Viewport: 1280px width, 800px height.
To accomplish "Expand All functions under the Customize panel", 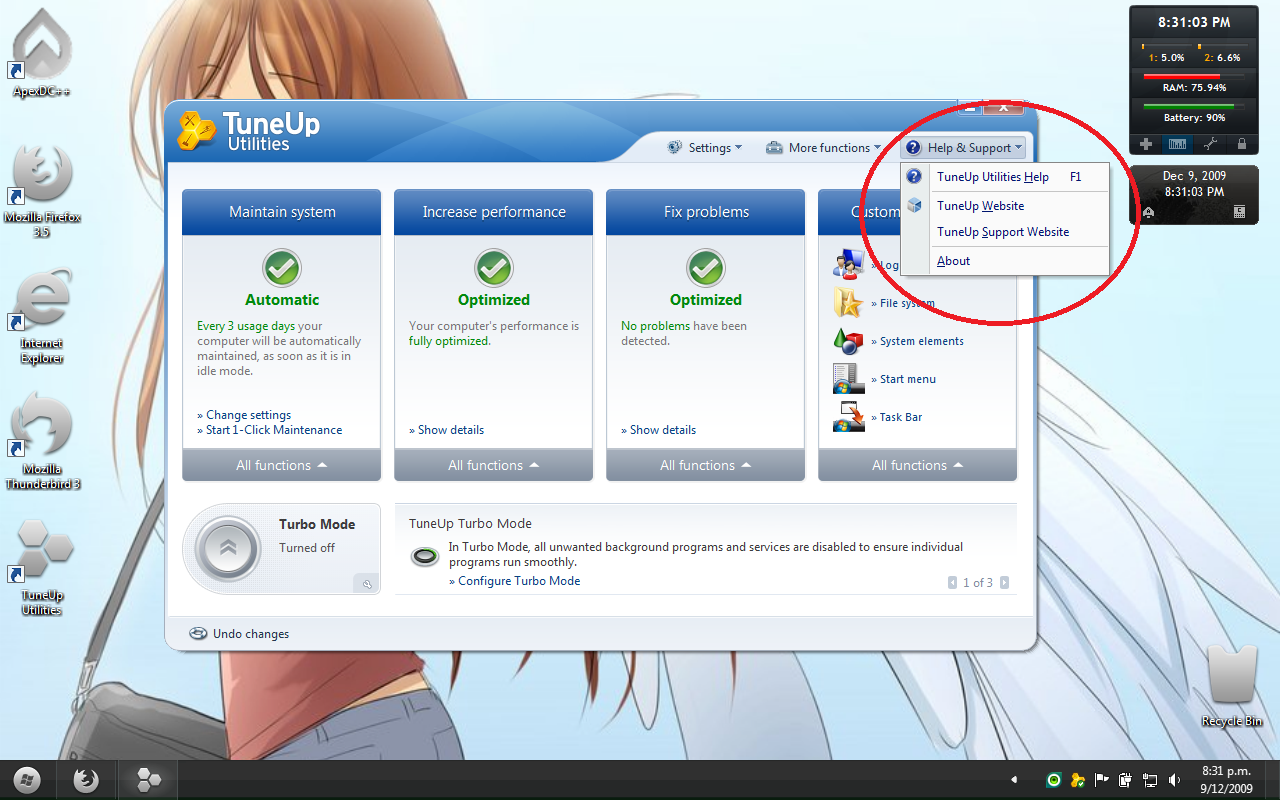I will (918, 465).
